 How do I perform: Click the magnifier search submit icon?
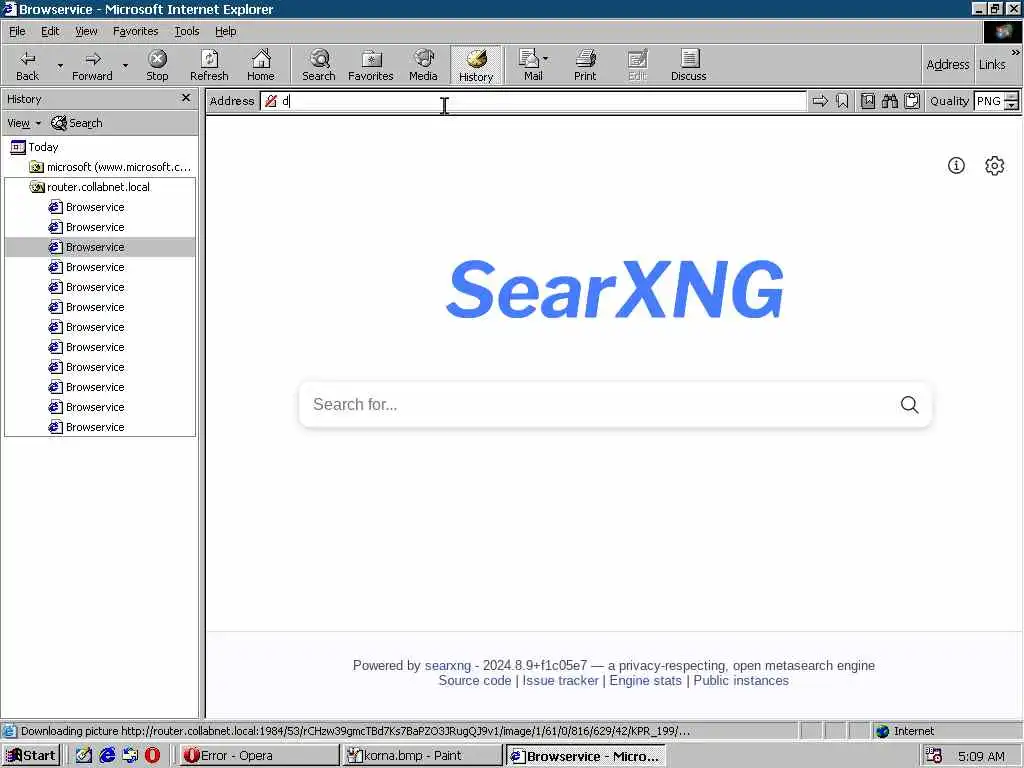tap(910, 405)
